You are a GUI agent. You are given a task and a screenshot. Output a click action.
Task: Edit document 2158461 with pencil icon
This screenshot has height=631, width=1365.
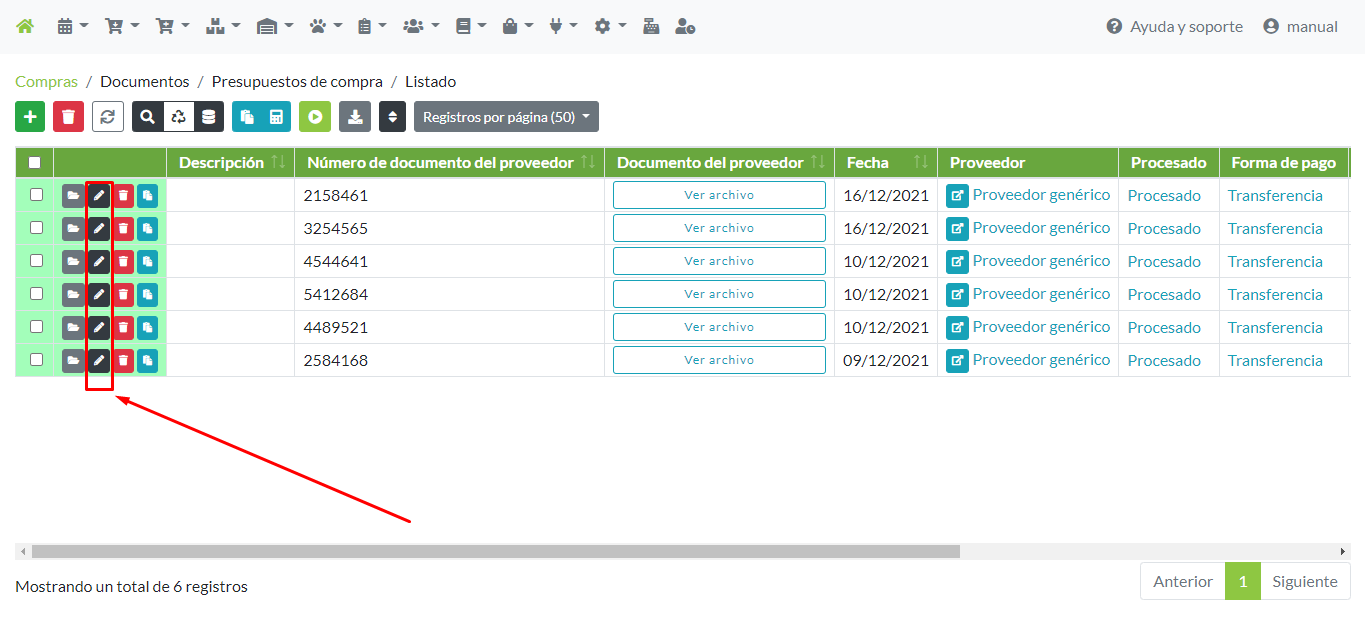[x=98, y=196]
